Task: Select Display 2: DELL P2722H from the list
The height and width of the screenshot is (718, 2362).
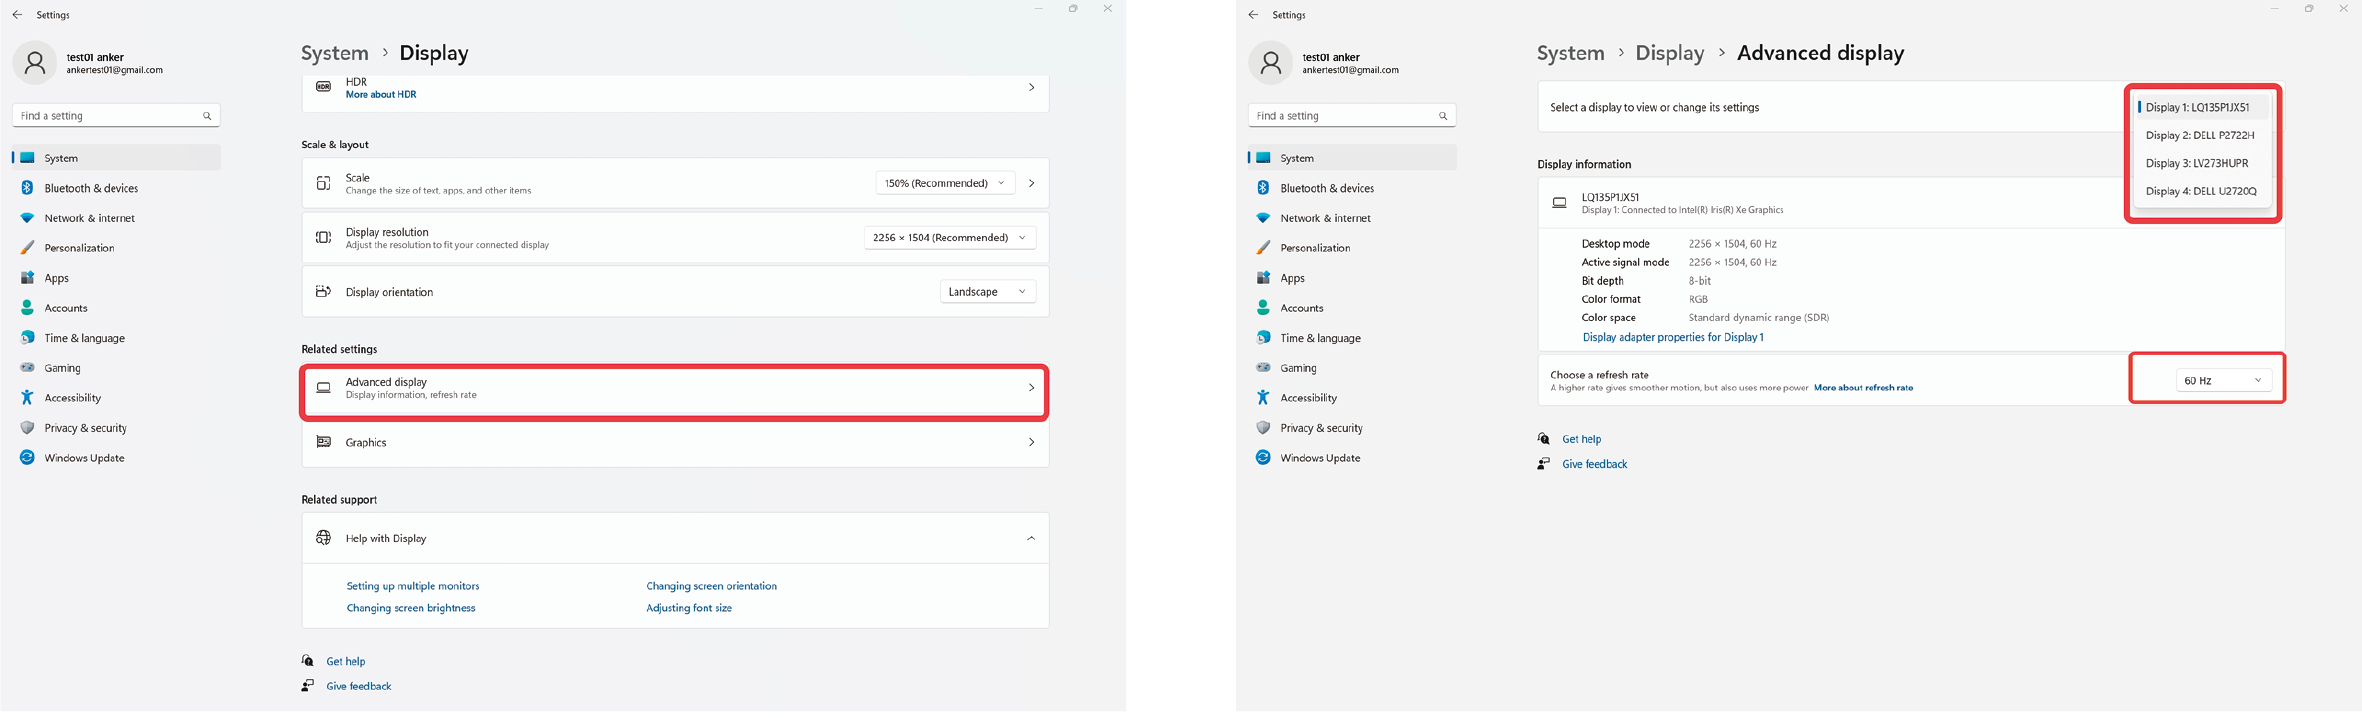Action: click(x=2200, y=135)
